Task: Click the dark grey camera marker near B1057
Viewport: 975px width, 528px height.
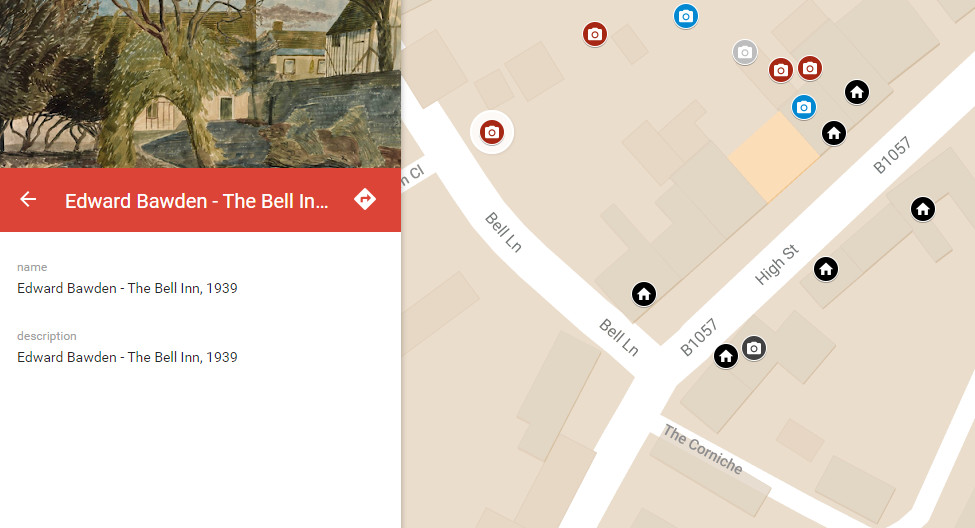Action: coord(754,348)
